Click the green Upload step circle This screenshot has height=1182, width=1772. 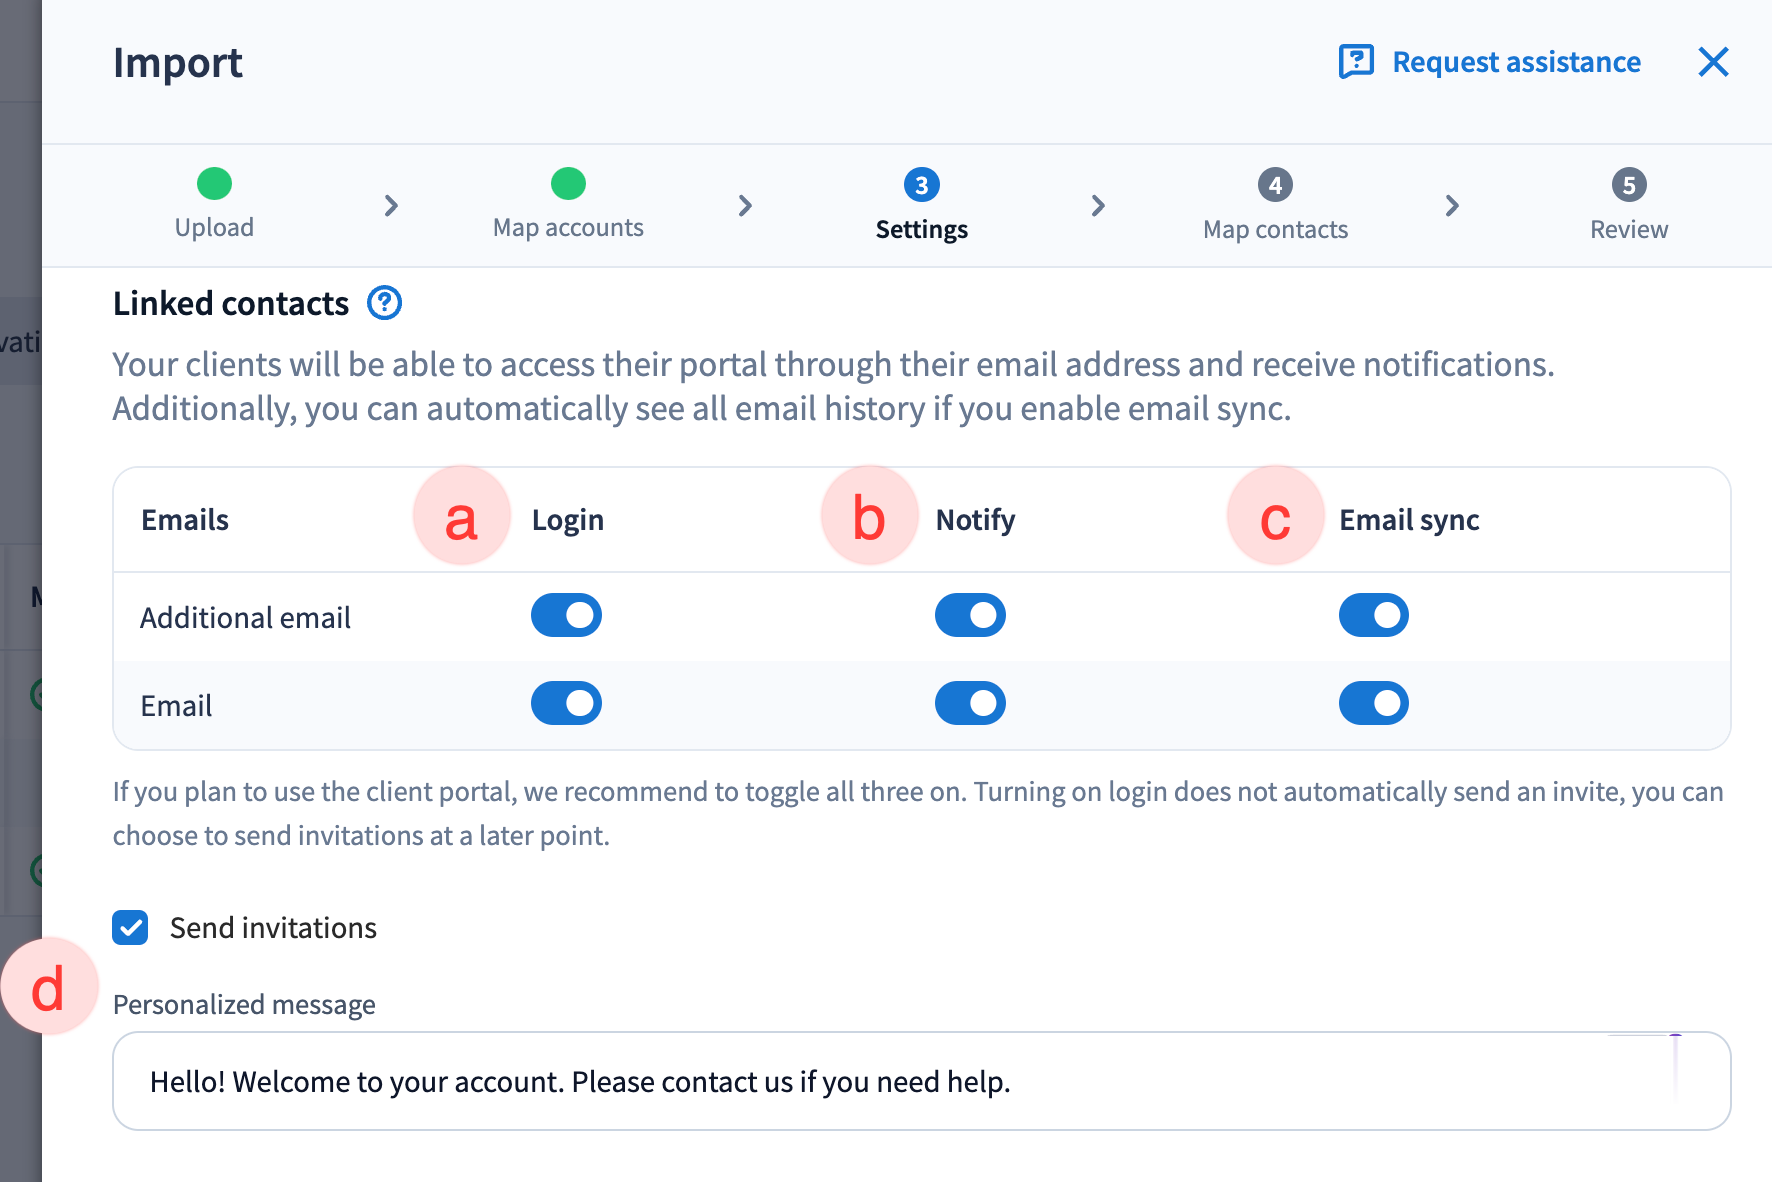pyautogui.click(x=214, y=184)
